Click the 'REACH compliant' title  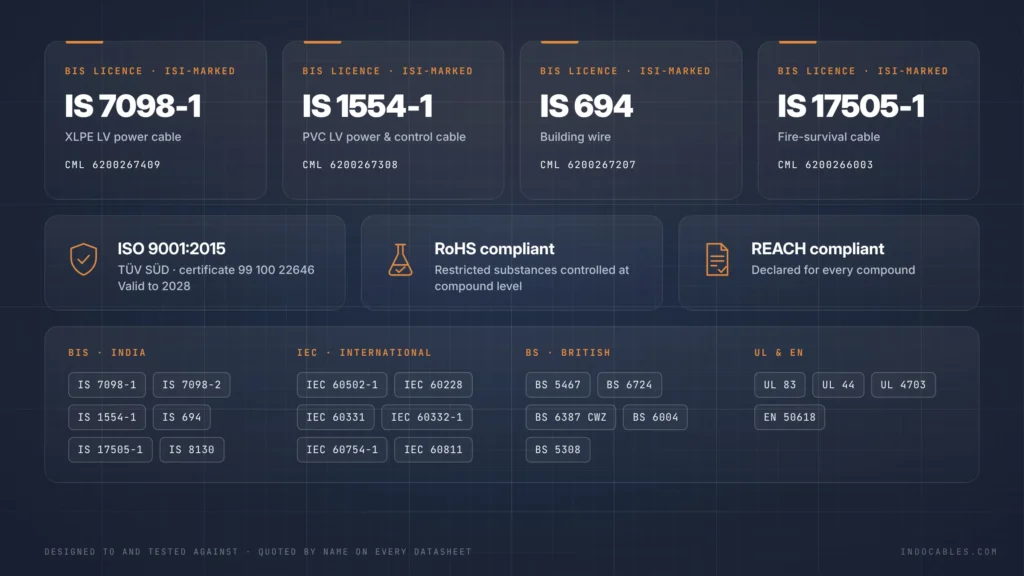818,249
